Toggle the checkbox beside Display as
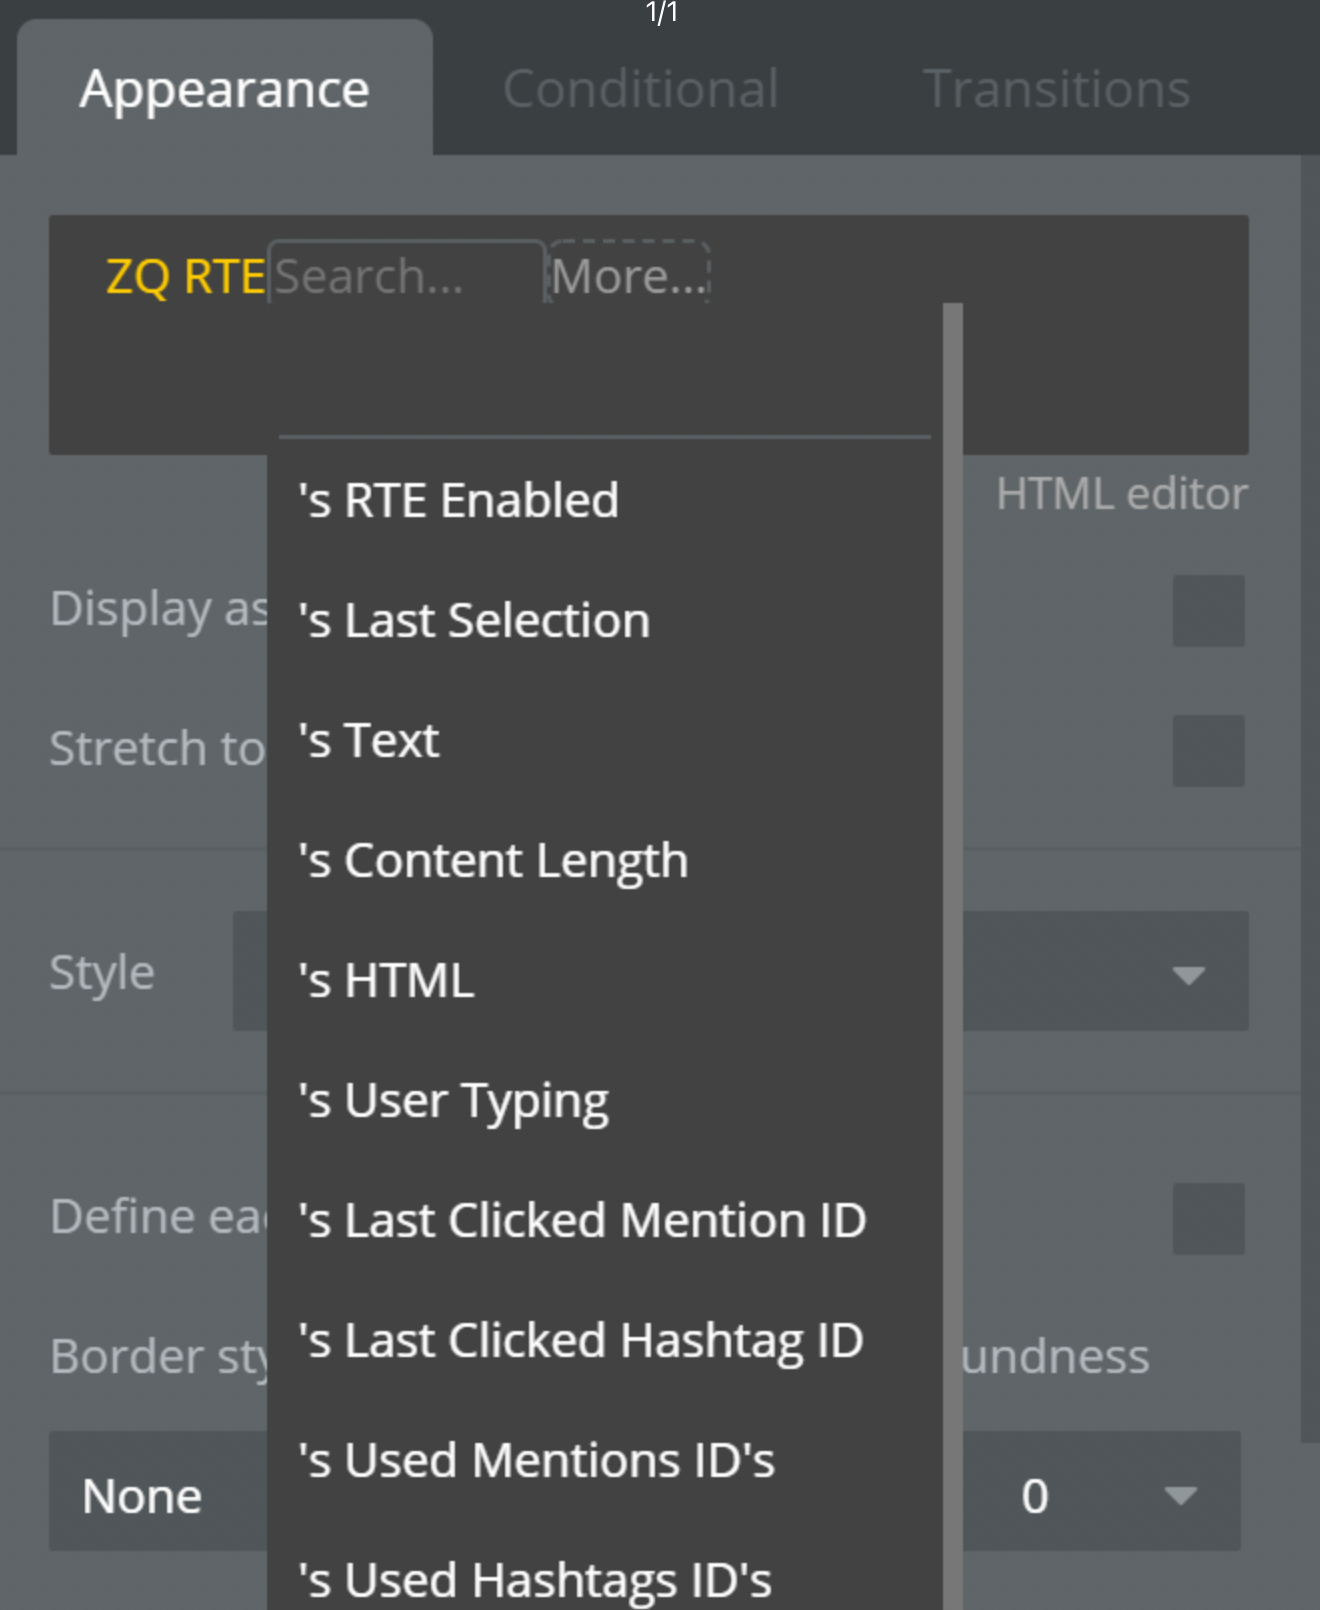The width and height of the screenshot is (1320, 1610). (1208, 609)
